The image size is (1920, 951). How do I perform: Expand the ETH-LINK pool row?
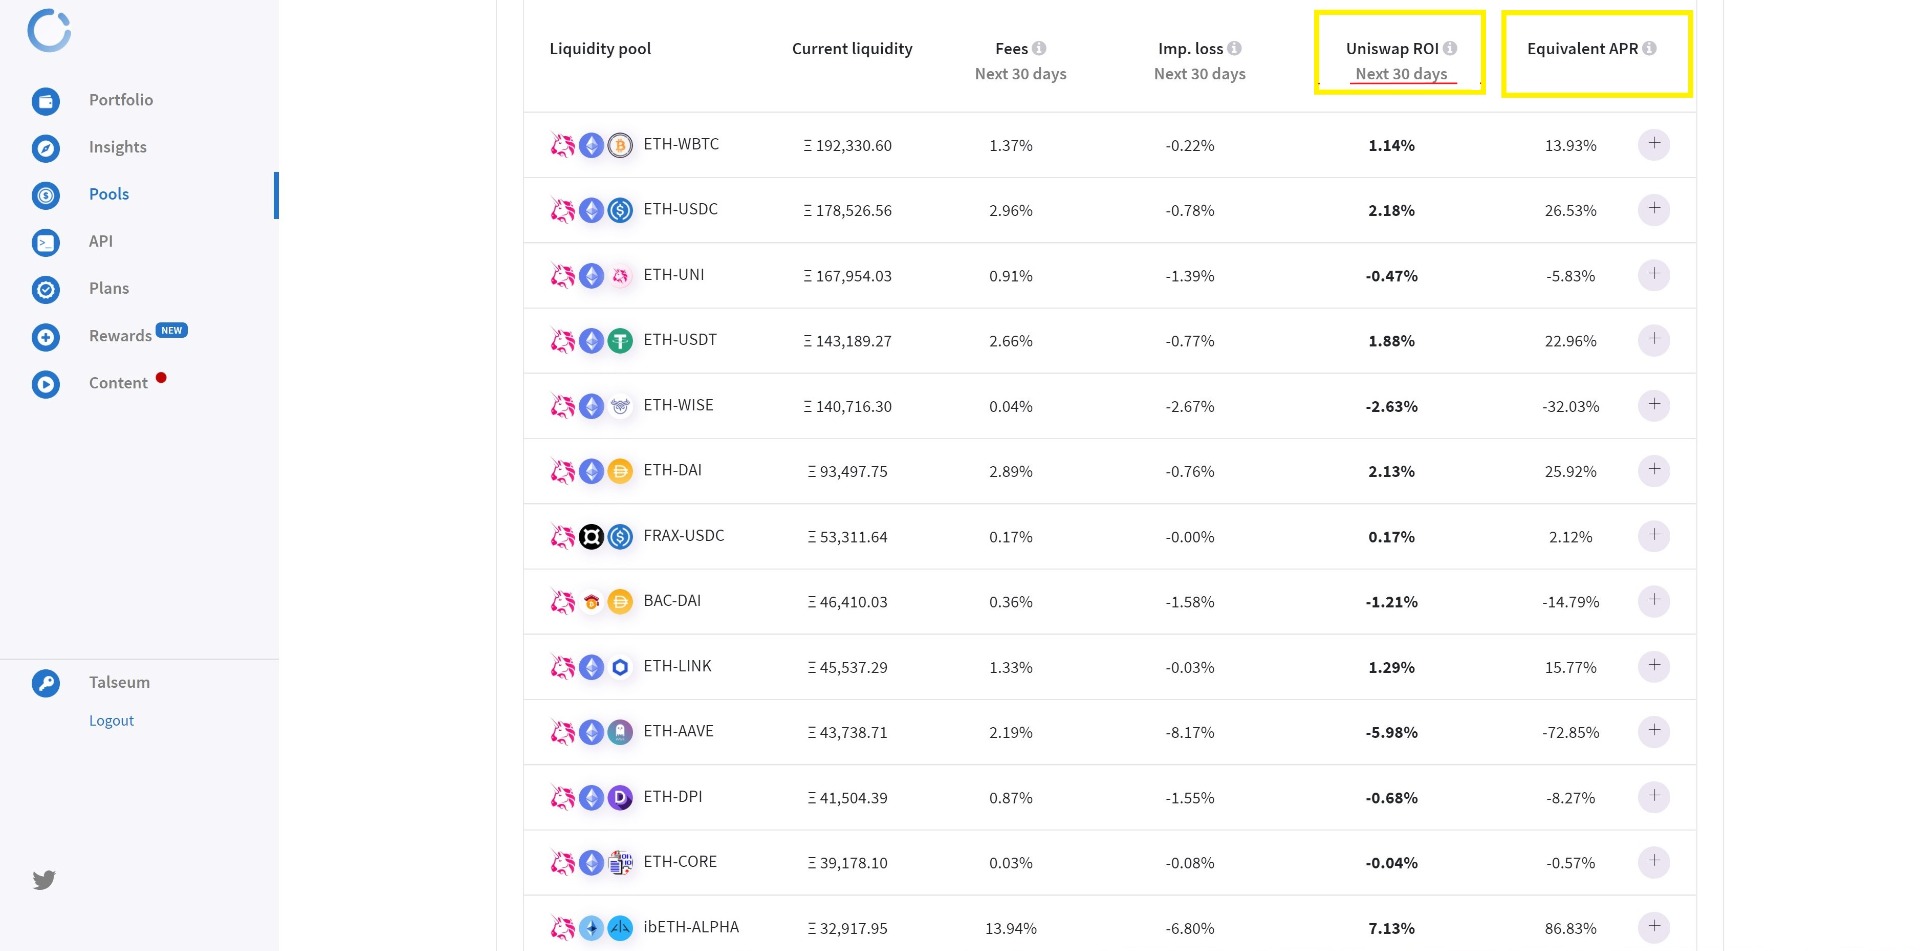click(1654, 666)
